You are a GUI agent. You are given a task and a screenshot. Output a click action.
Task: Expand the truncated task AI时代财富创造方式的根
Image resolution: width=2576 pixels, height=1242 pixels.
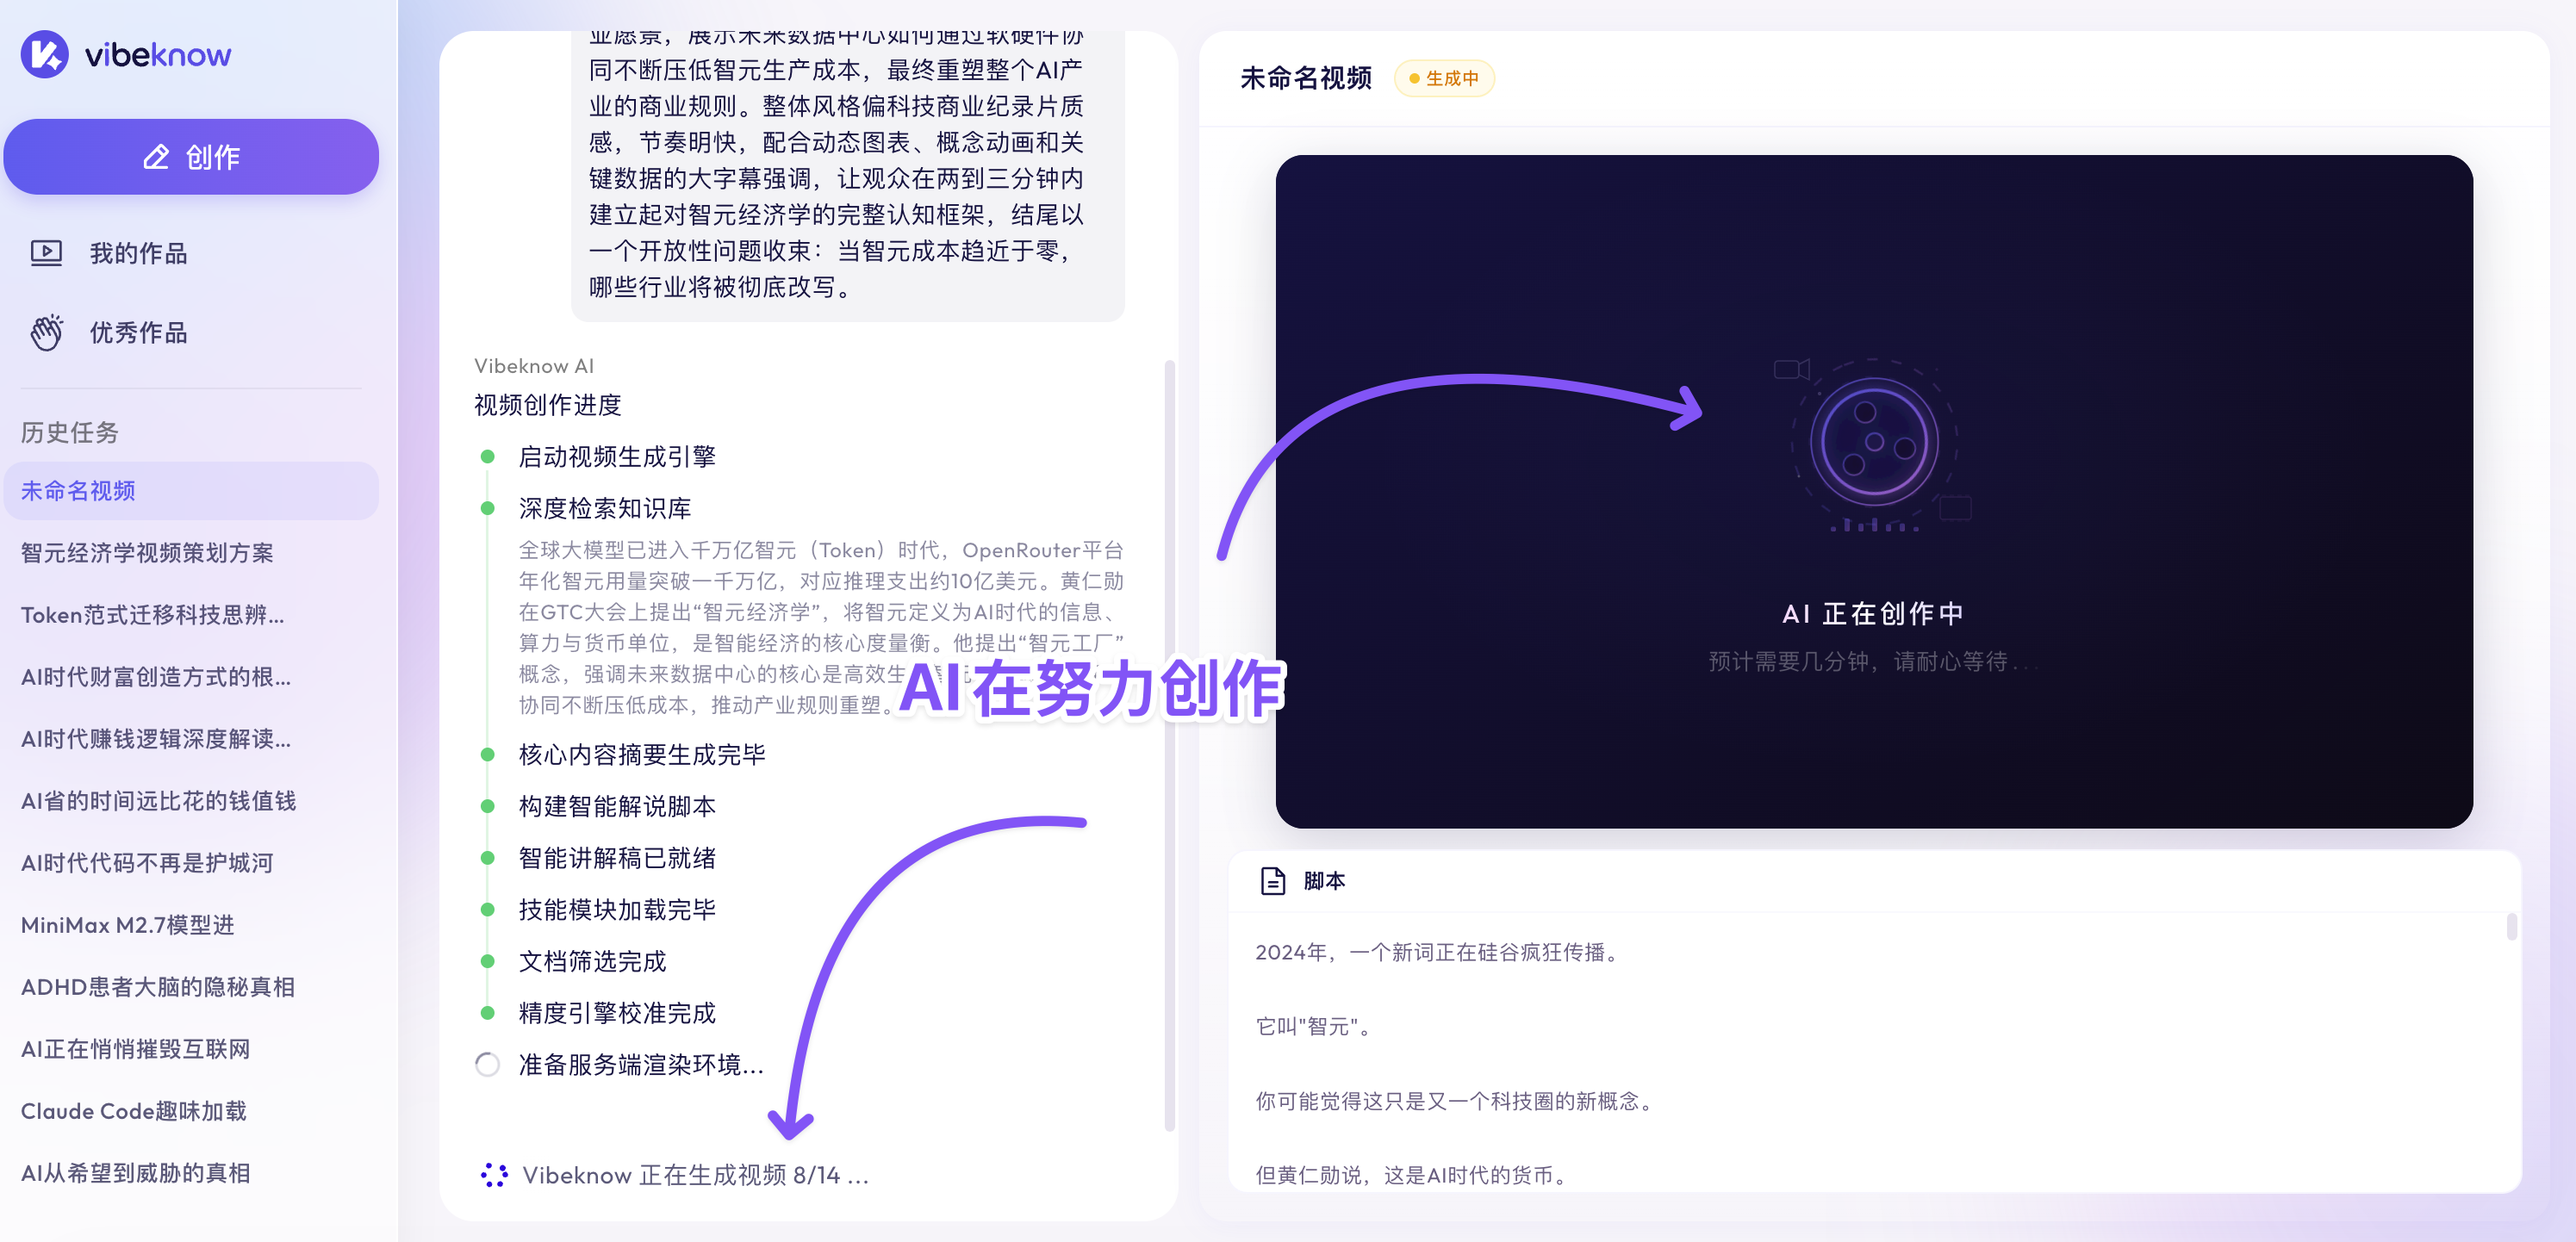pos(156,677)
